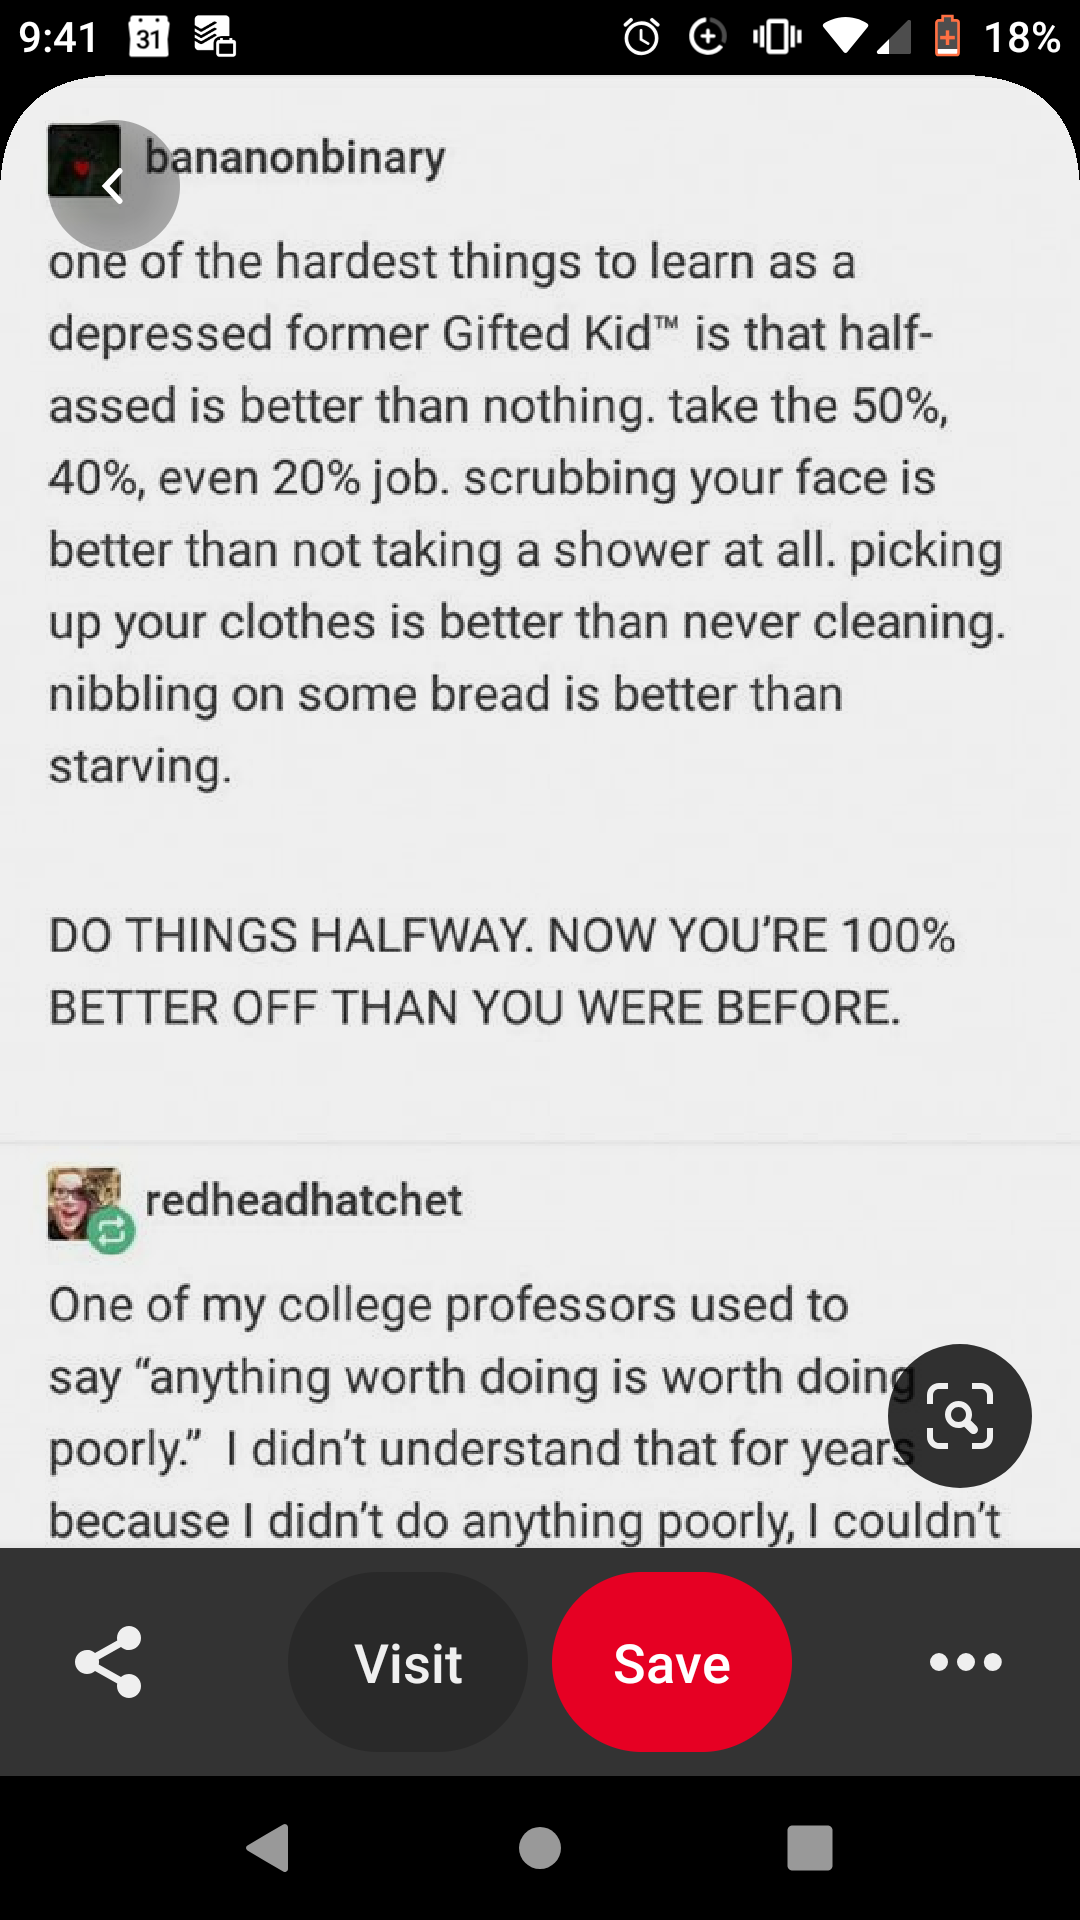
Task: Open the visual search lens icon
Action: (x=960, y=1416)
